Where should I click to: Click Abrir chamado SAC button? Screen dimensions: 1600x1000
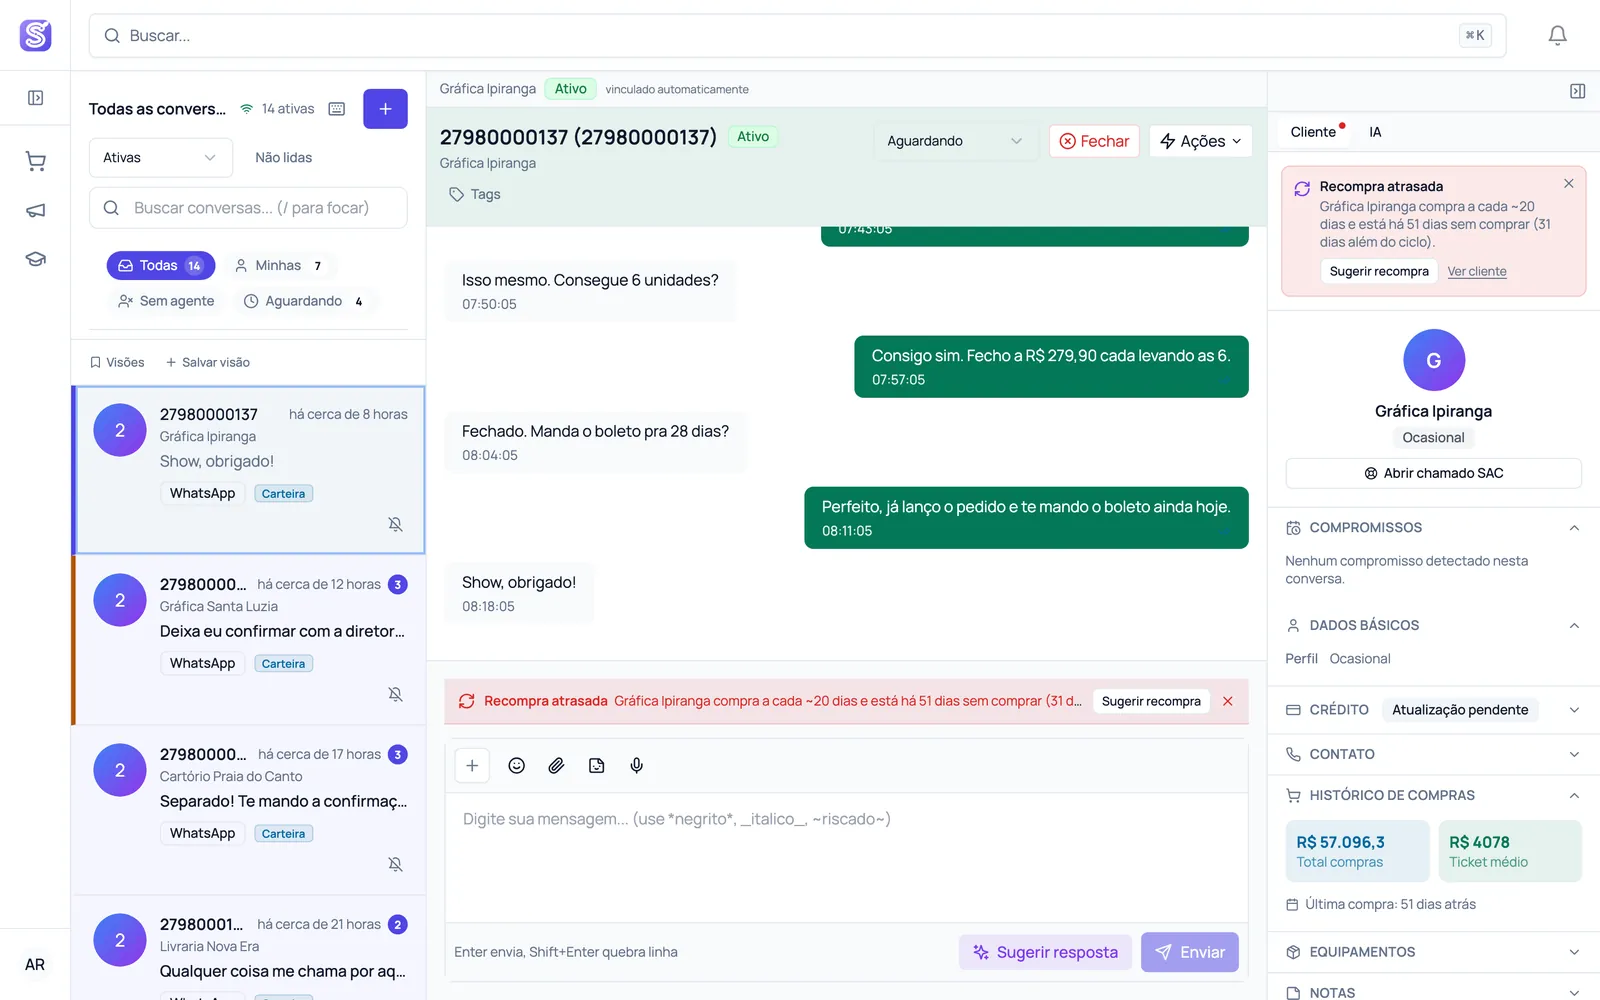(1433, 473)
